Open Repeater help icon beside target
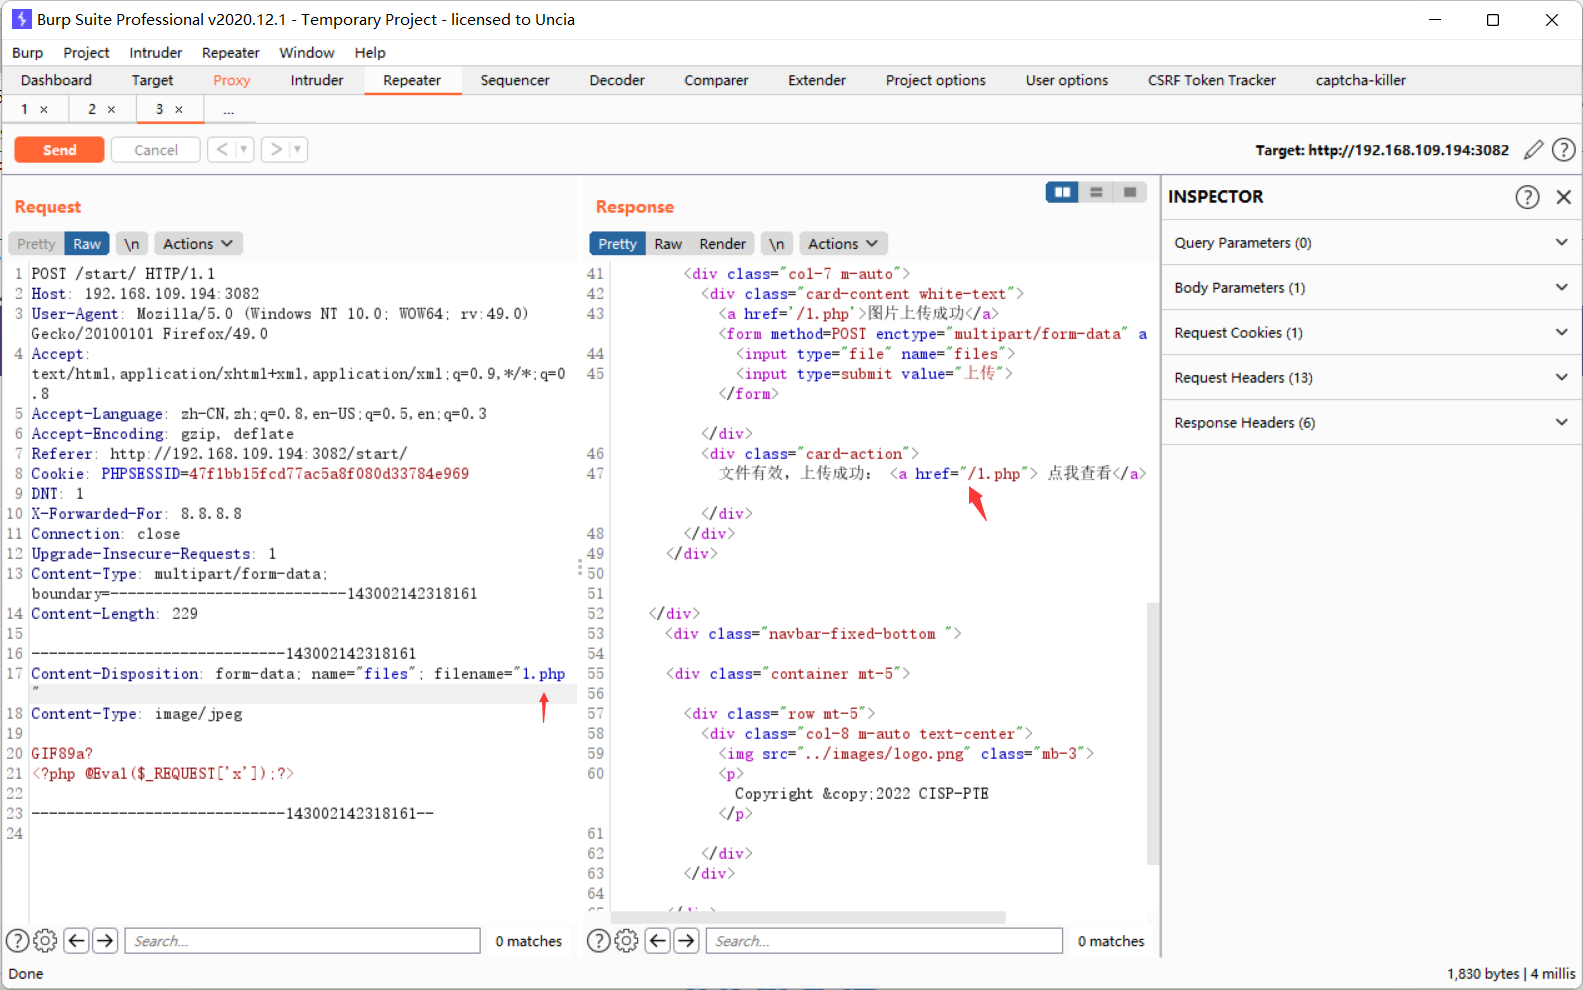The width and height of the screenshot is (1583, 990). [x=1564, y=150]
